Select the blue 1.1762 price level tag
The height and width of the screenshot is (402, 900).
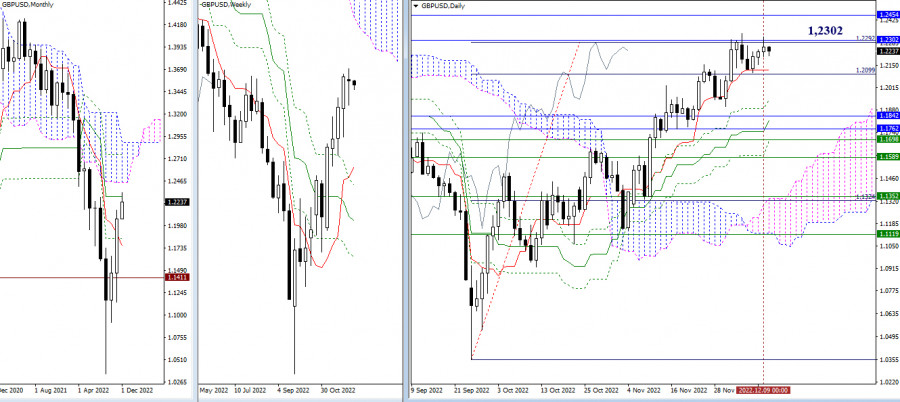(886, 128)
